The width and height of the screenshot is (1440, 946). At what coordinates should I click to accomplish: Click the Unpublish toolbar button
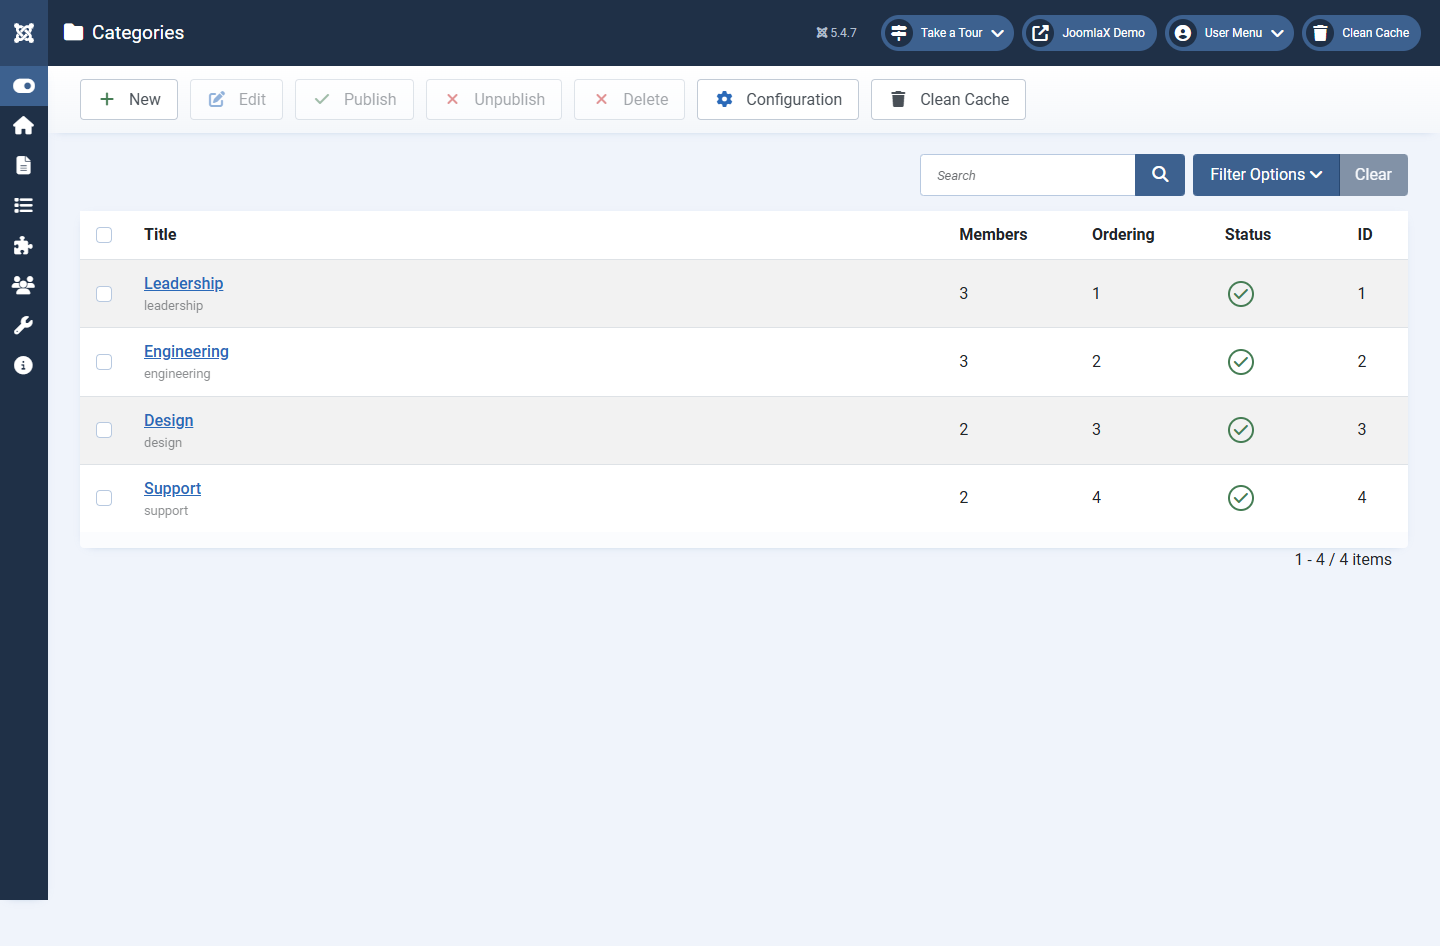(x=494, y=99)
